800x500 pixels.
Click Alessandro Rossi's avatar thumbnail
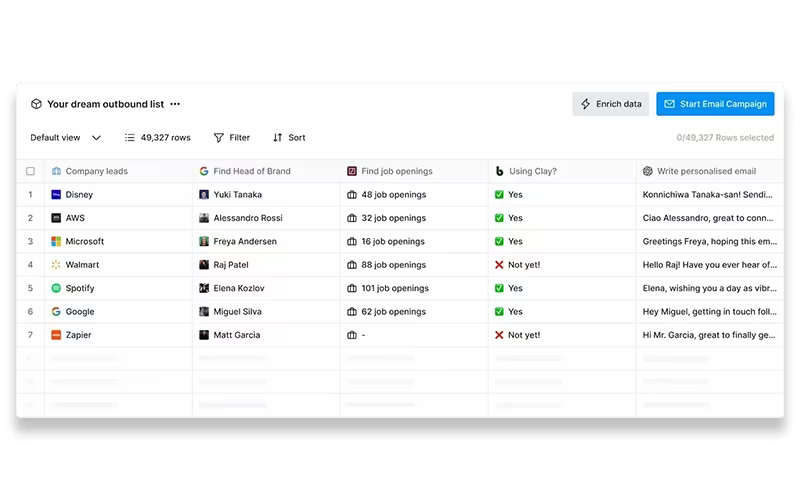(204, 218)
